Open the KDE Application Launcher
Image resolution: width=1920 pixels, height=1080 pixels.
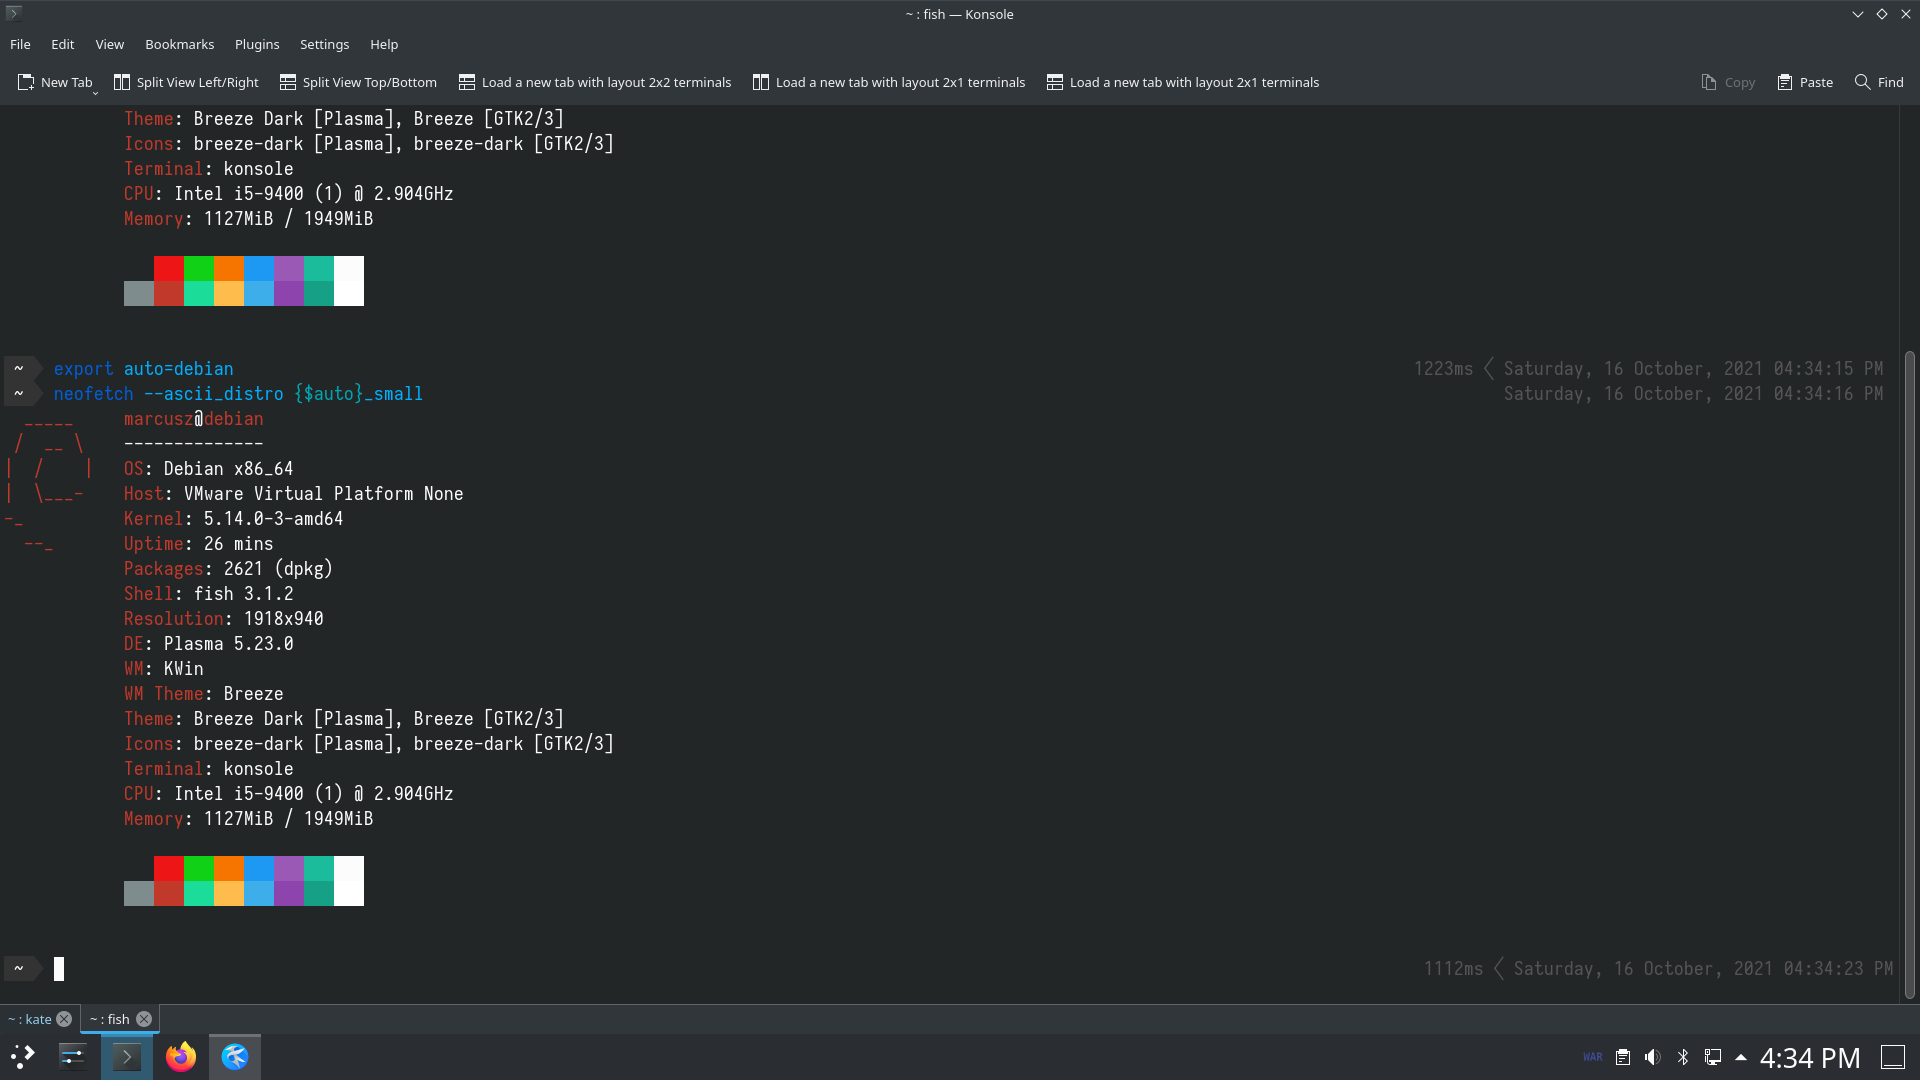pos(21,1056)
